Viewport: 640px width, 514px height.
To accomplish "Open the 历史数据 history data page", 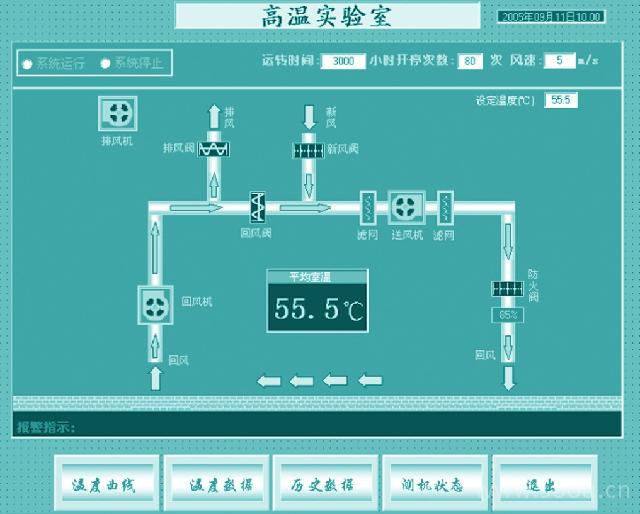I will 325,484.
